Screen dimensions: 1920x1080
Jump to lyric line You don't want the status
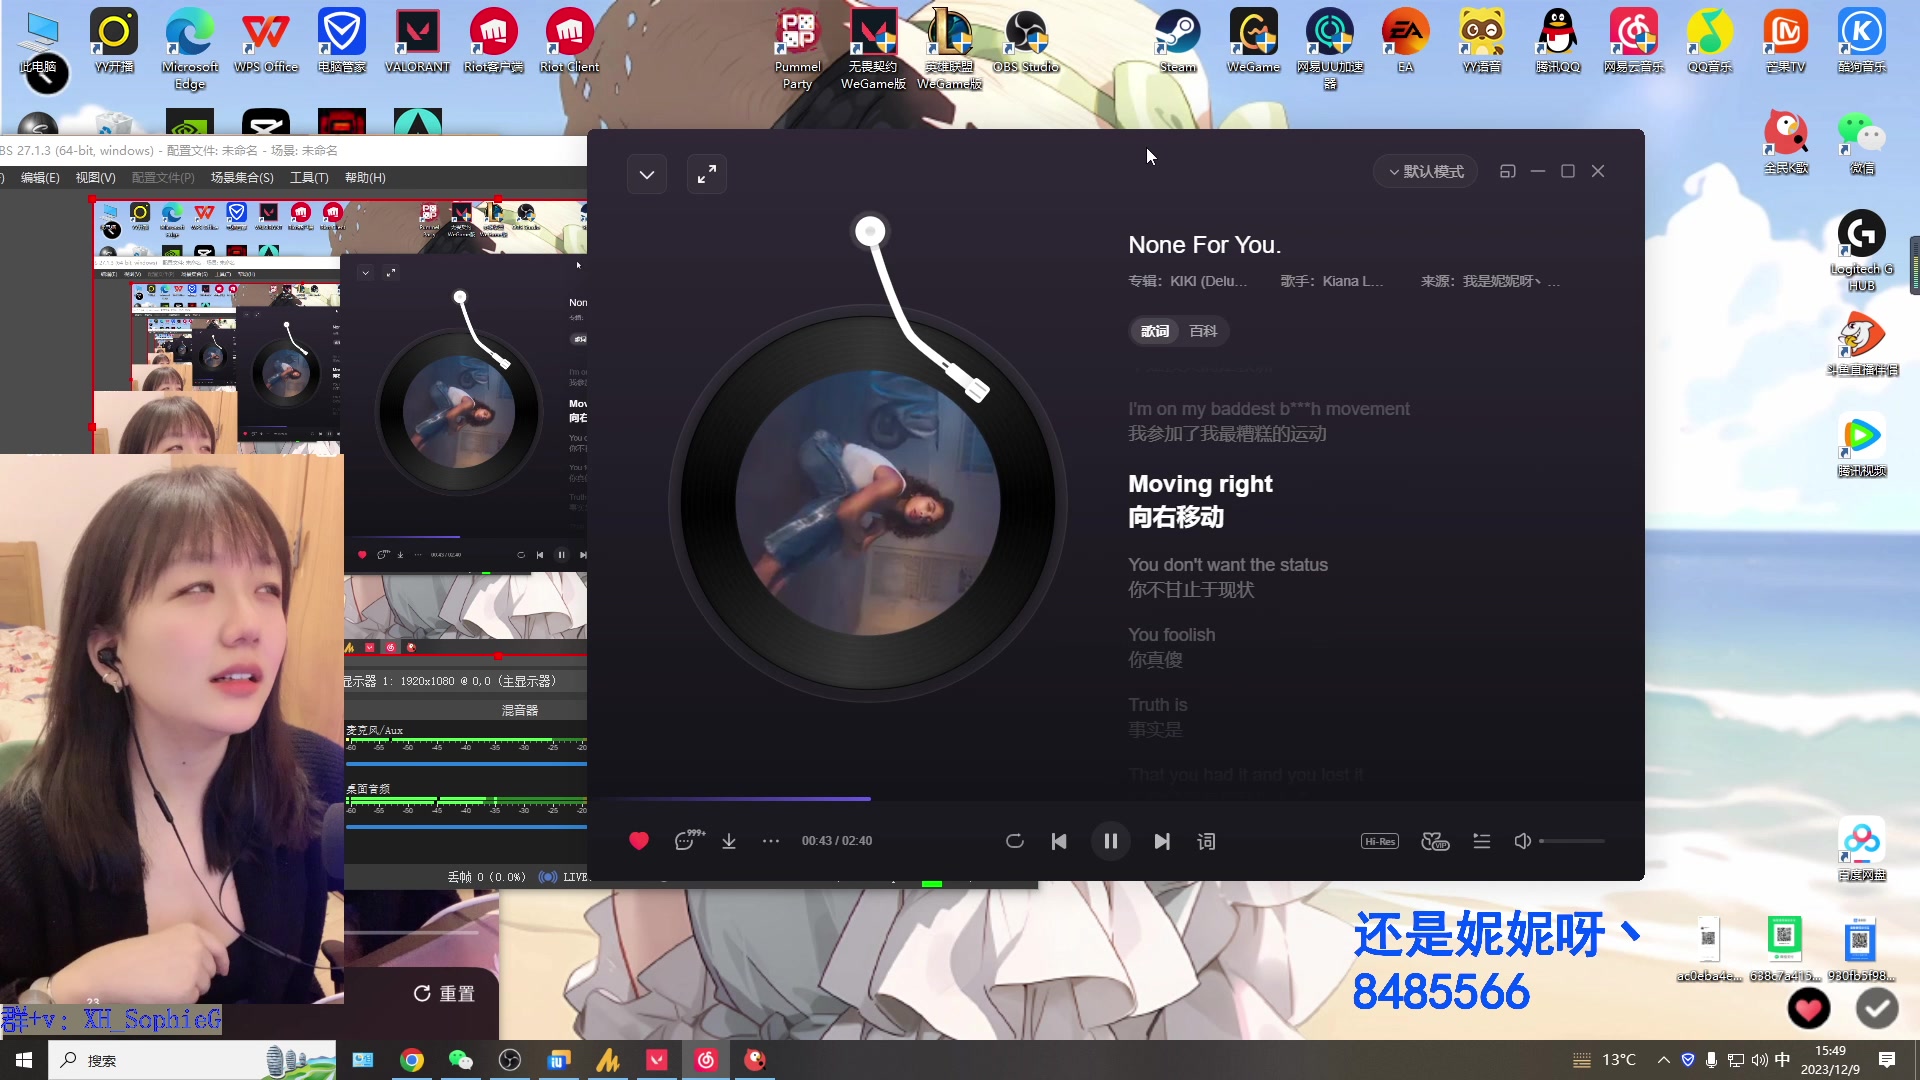pos(1228,565)
